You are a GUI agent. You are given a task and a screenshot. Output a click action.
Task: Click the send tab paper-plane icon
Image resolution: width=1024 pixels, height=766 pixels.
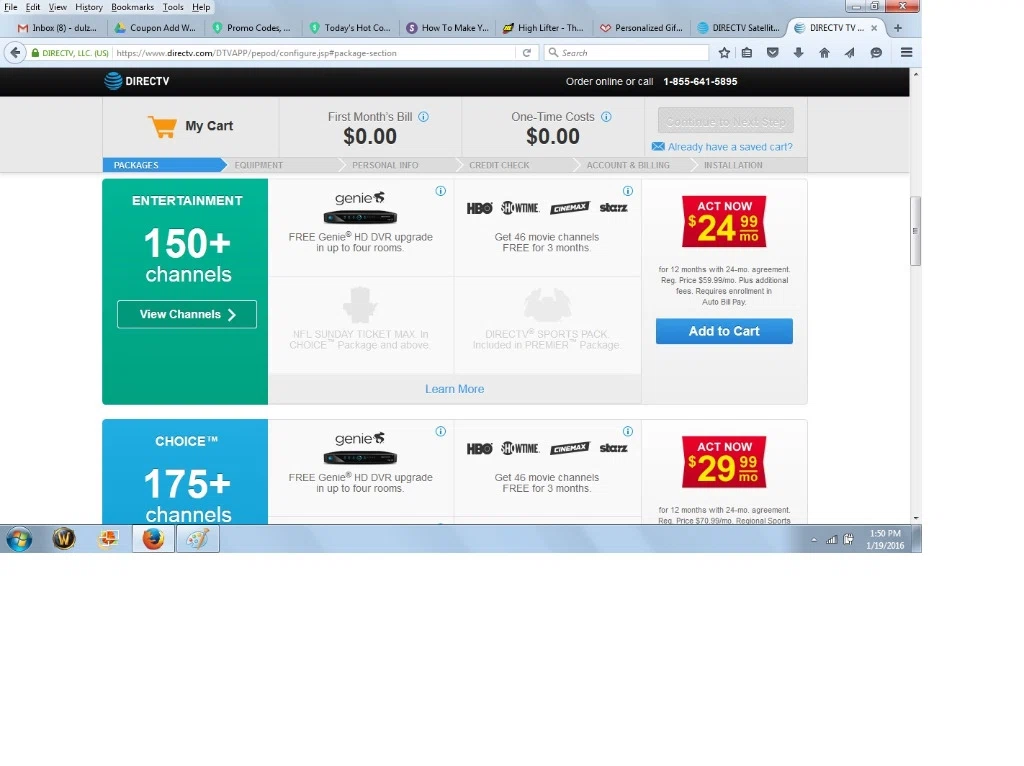tap(850, 53)
